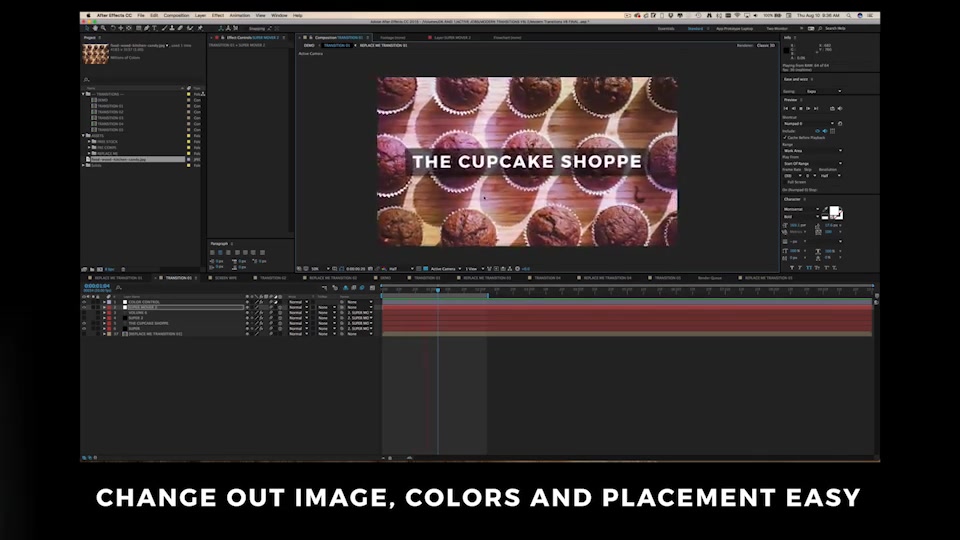Expand the FREE STOCK folder
Image resolution: width=960 pixels, height=540 pixels.
point(89,141)
